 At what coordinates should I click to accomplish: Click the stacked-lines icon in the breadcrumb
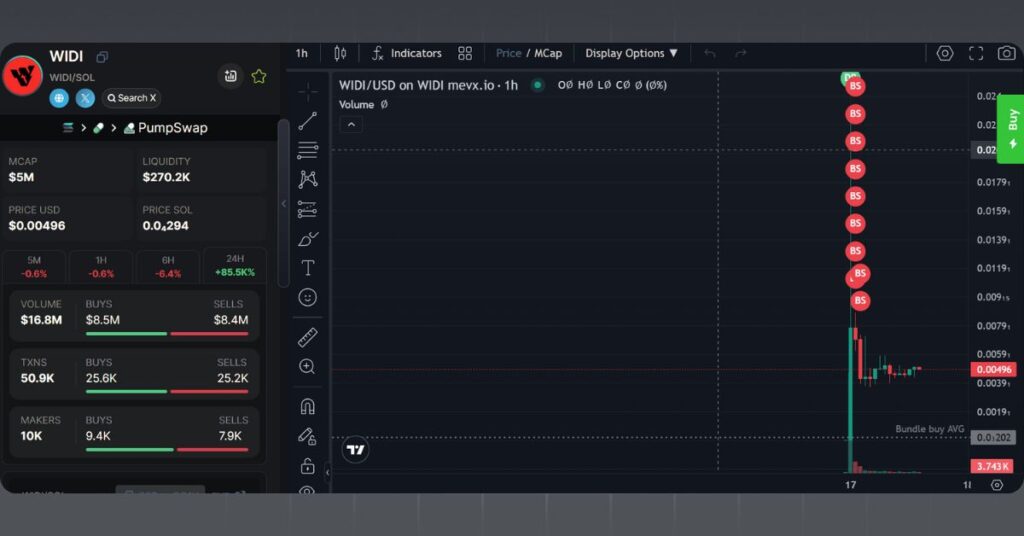[68, 128]
